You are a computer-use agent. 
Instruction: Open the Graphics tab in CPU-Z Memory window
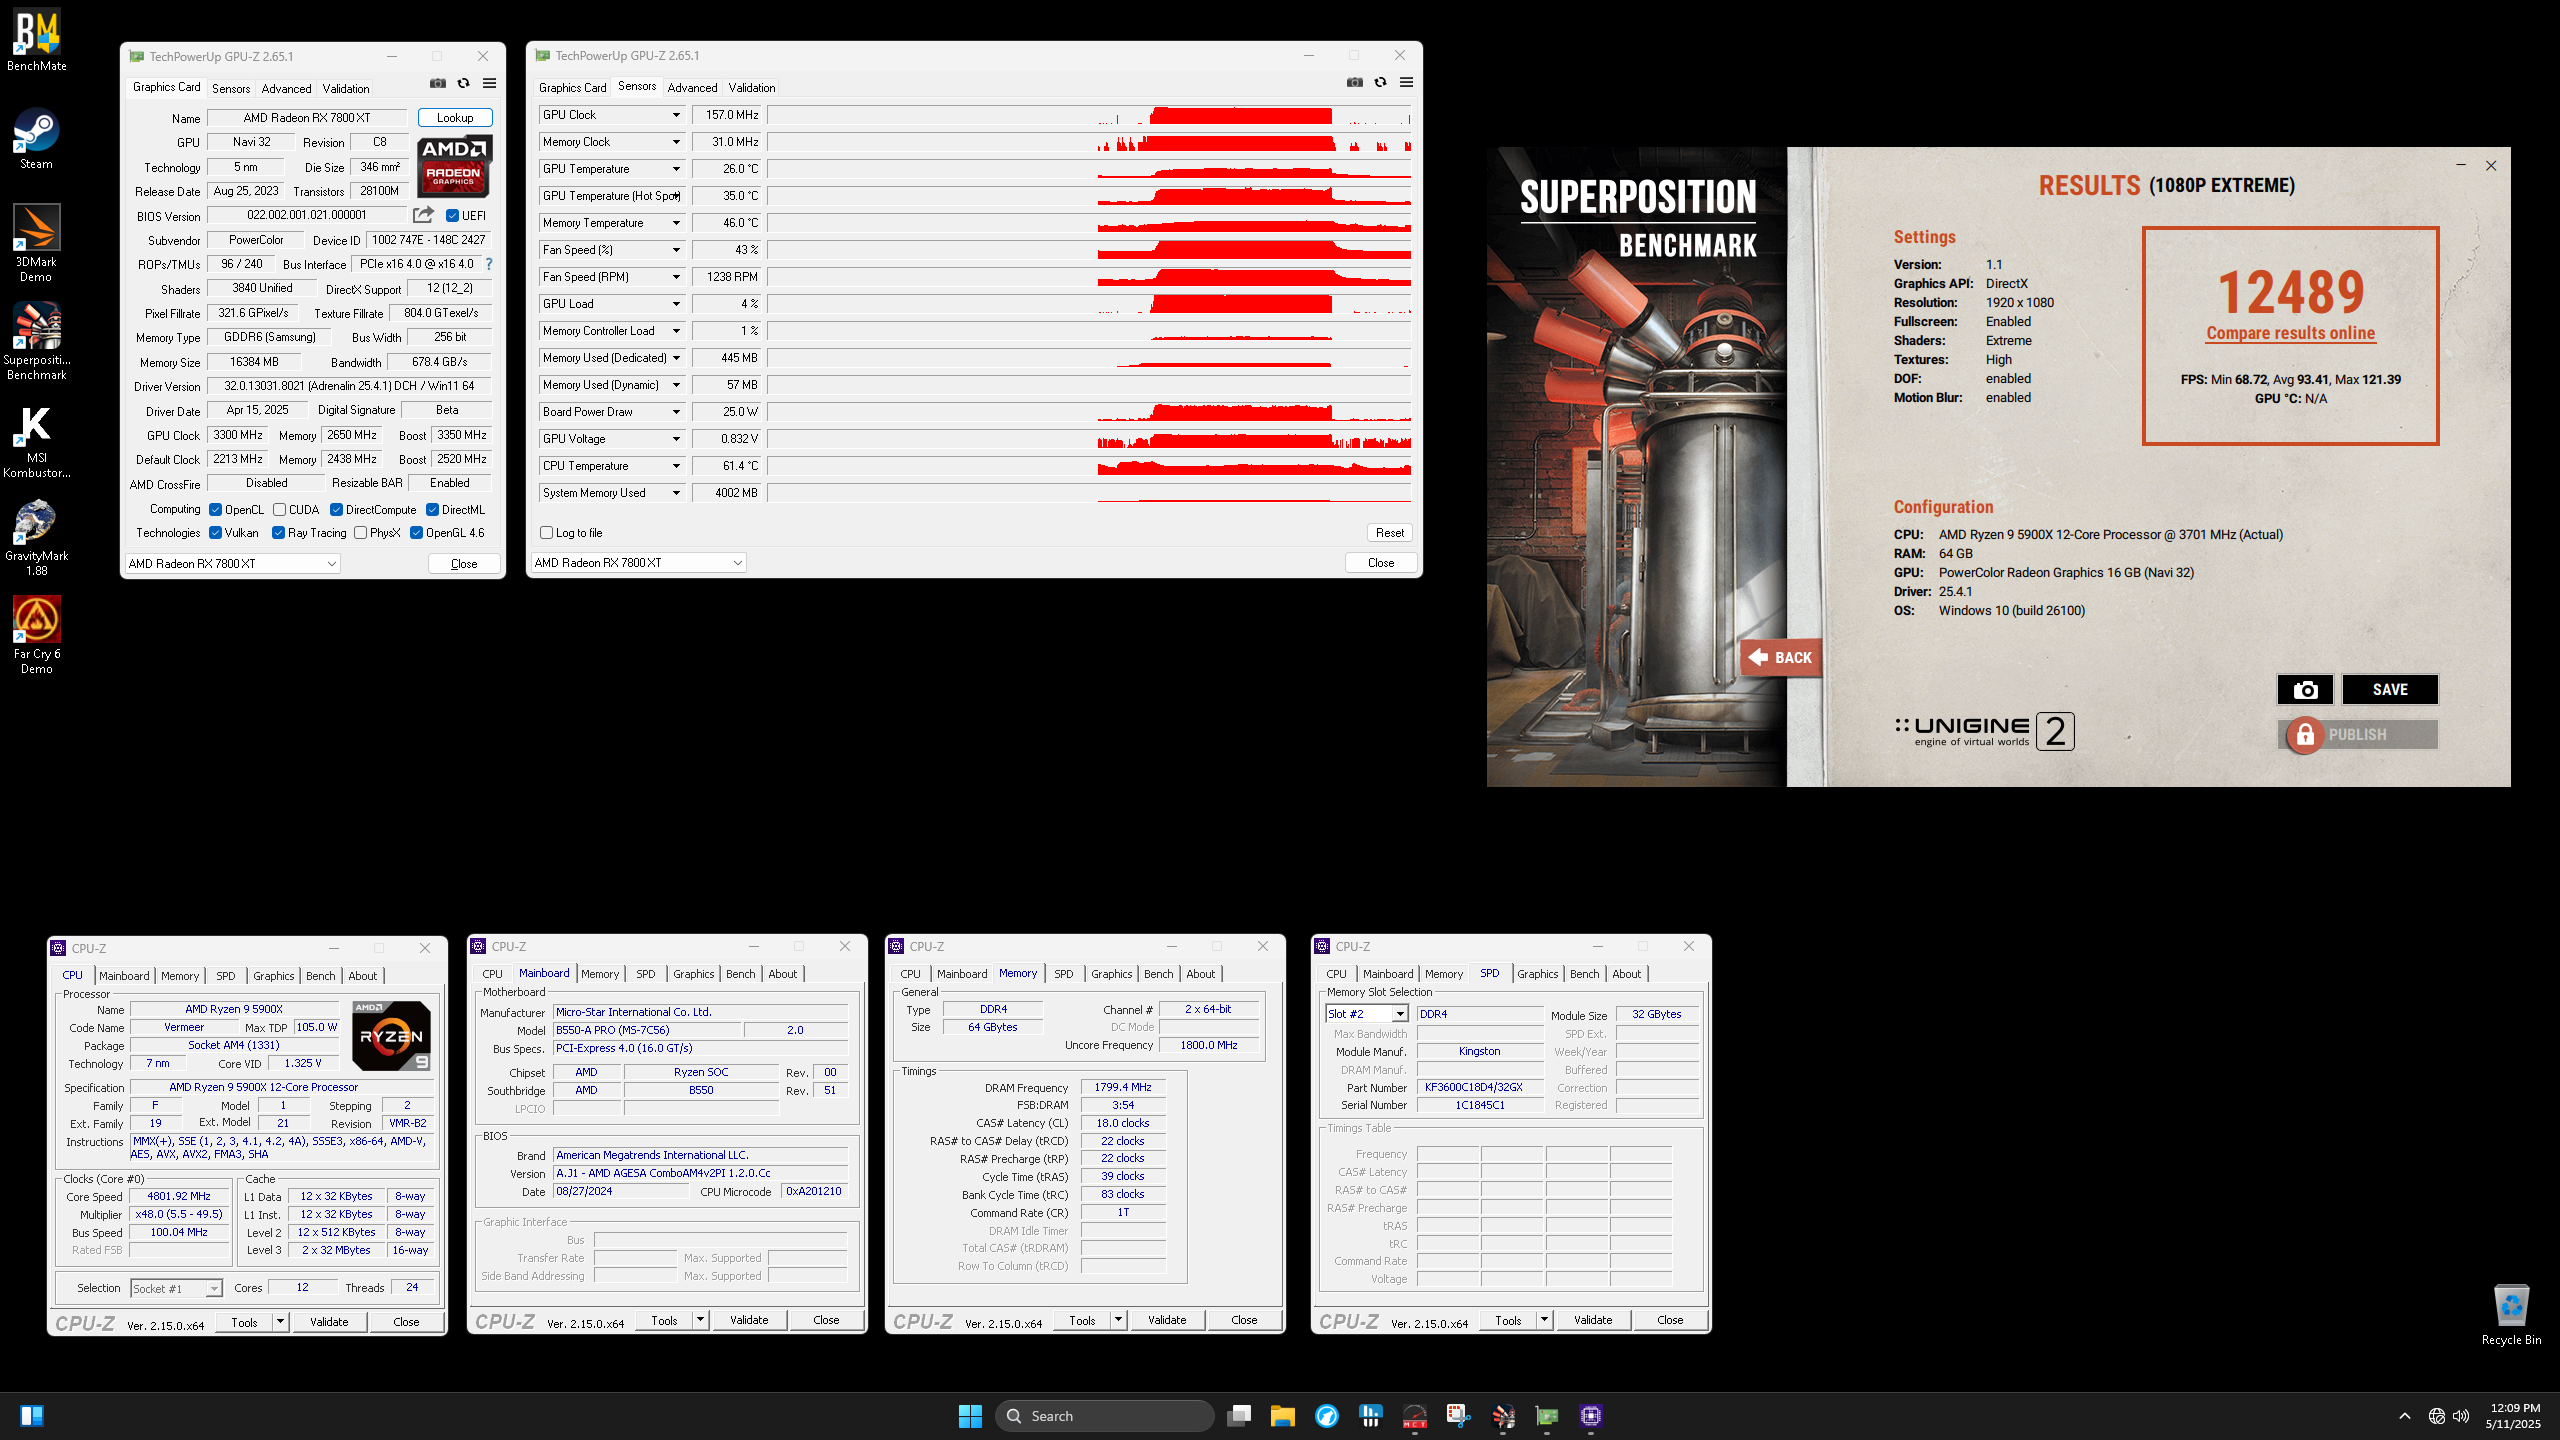click(x=1111, y=974)
